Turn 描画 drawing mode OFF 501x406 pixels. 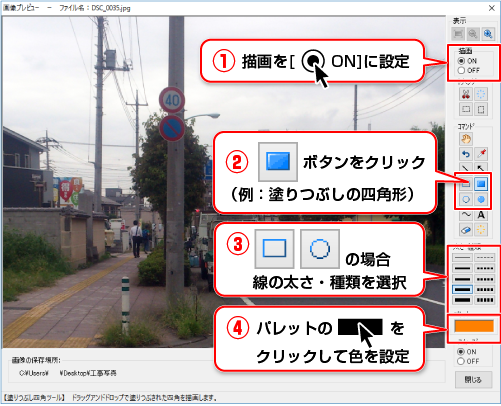point(461,70)
